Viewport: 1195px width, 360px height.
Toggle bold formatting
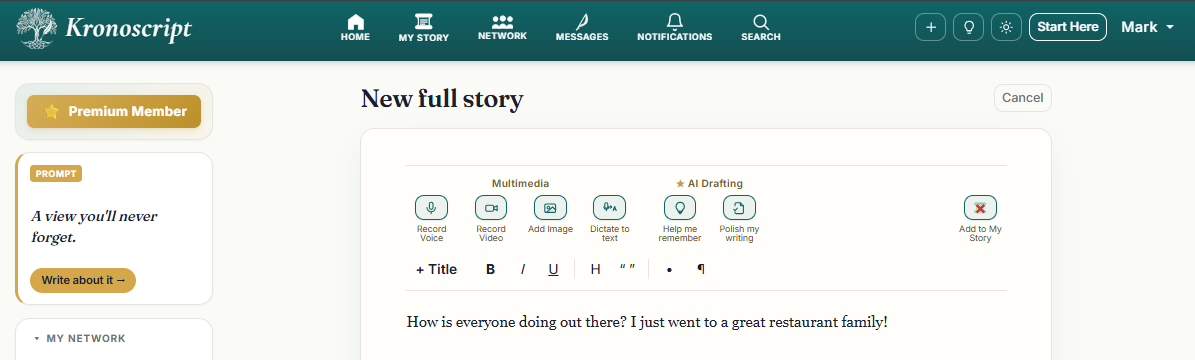tap(491, 269)
